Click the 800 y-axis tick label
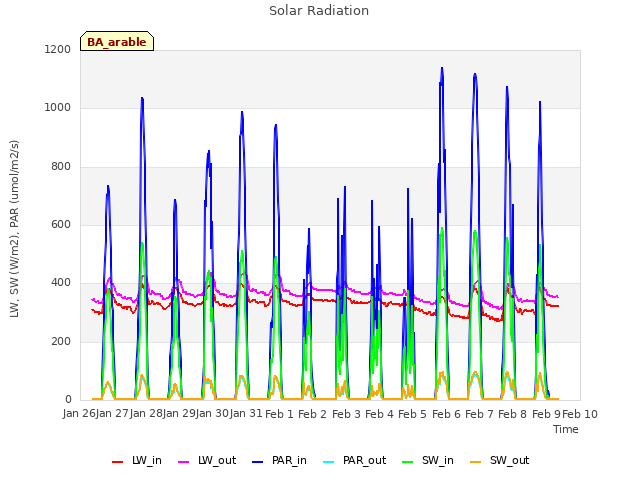 click(61, 167)
